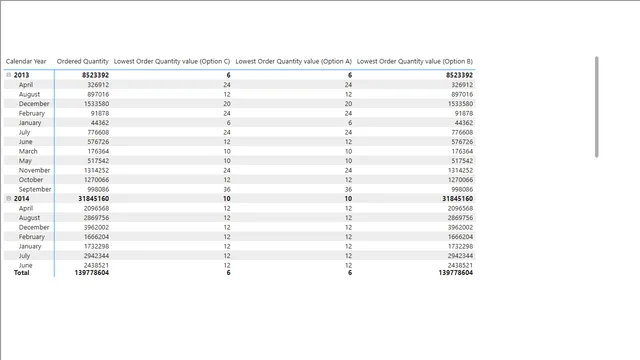The width and height of the screenshot is (640, 360).
Task: Click Ordered Quantity value 998086
Action: (x=98, y=189)
